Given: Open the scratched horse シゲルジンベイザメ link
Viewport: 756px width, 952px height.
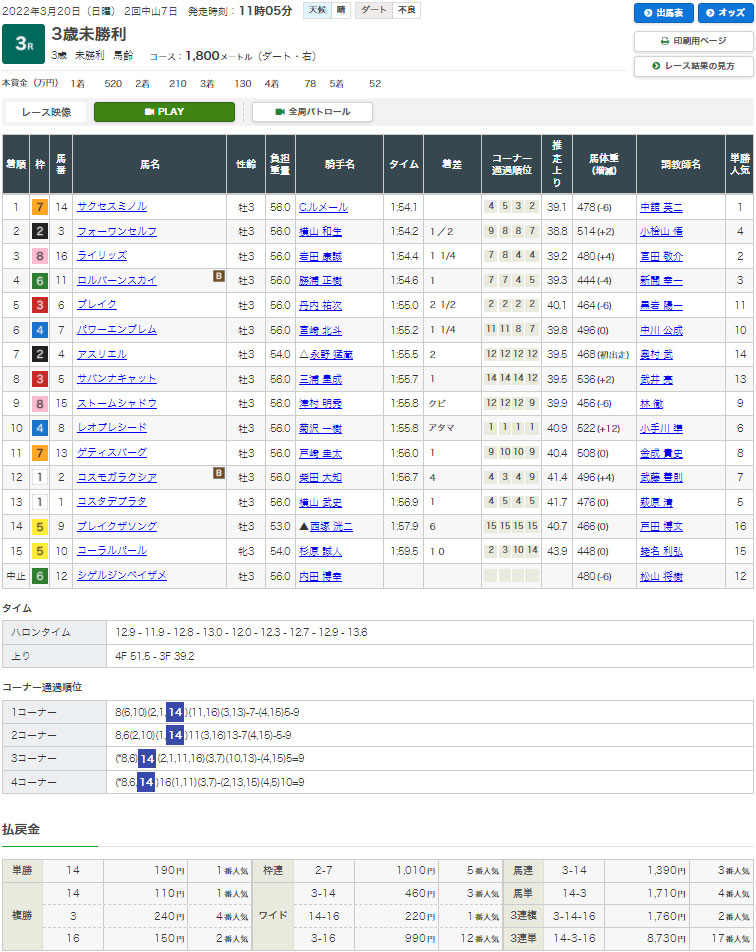Looking at the screenshot, I should tap(121, 576).
